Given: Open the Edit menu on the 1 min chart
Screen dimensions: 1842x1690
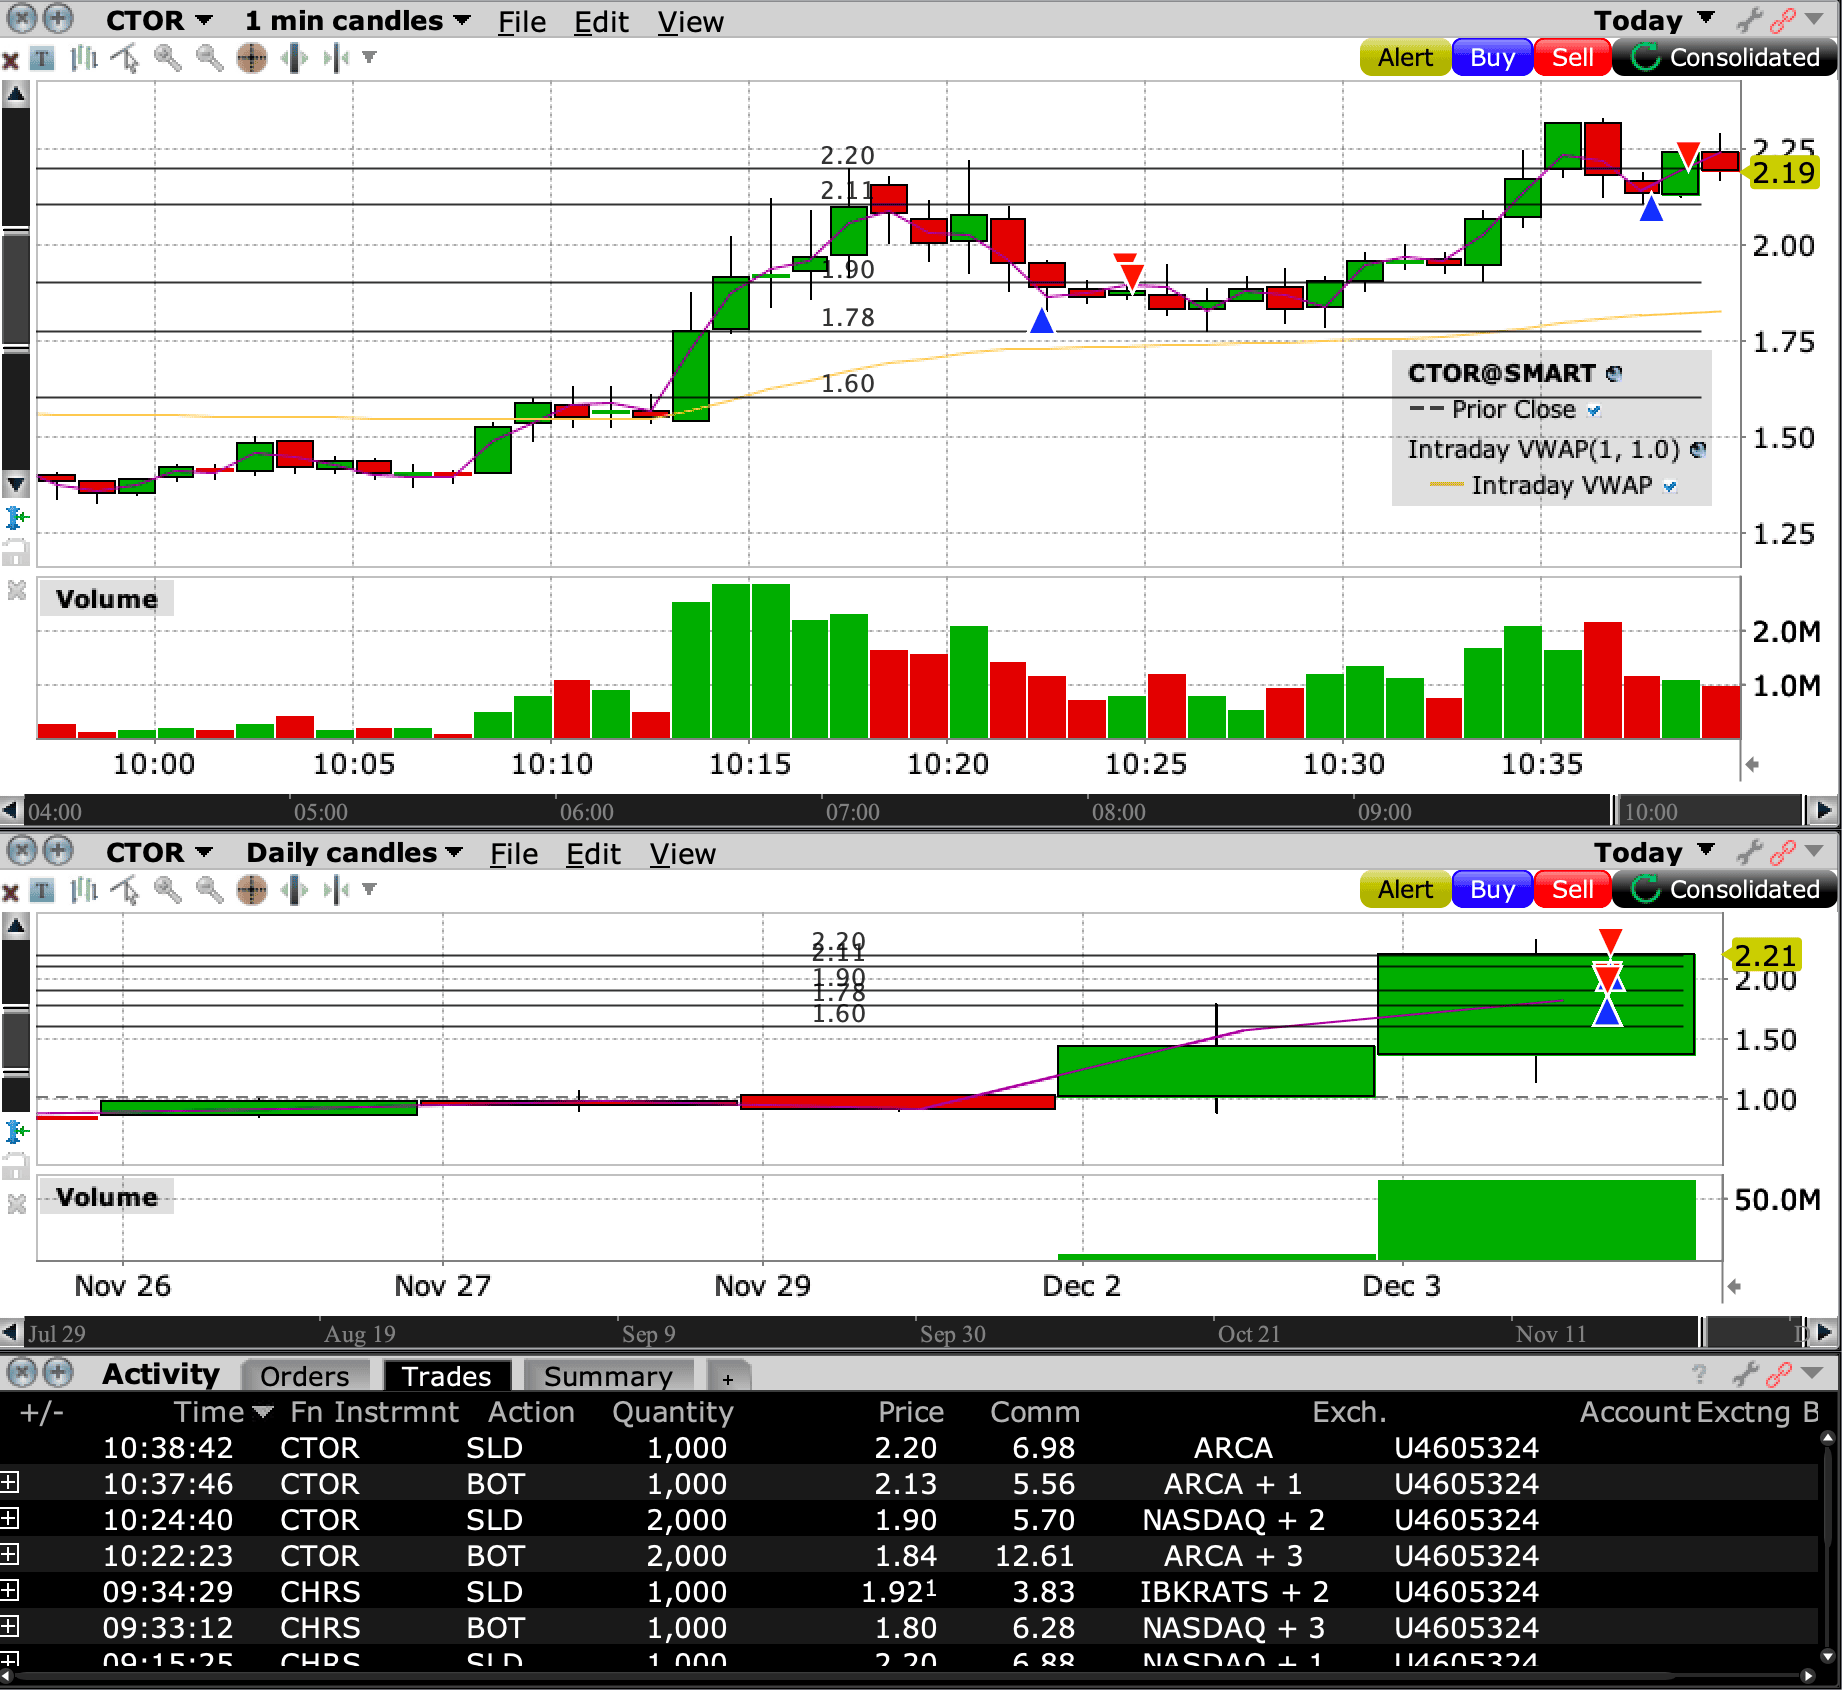Looking at the screenshot, I should pyautogui.click(x=601, y=22).
